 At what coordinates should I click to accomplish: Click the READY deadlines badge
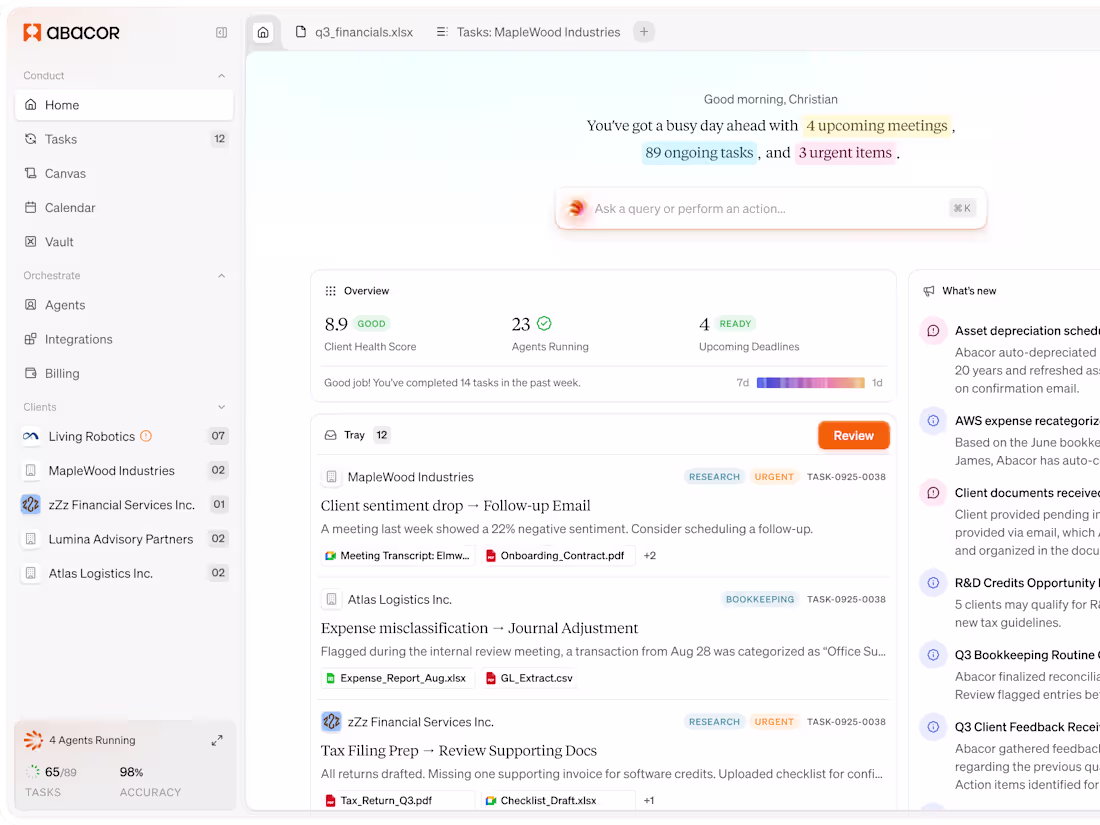click(735, 324)
